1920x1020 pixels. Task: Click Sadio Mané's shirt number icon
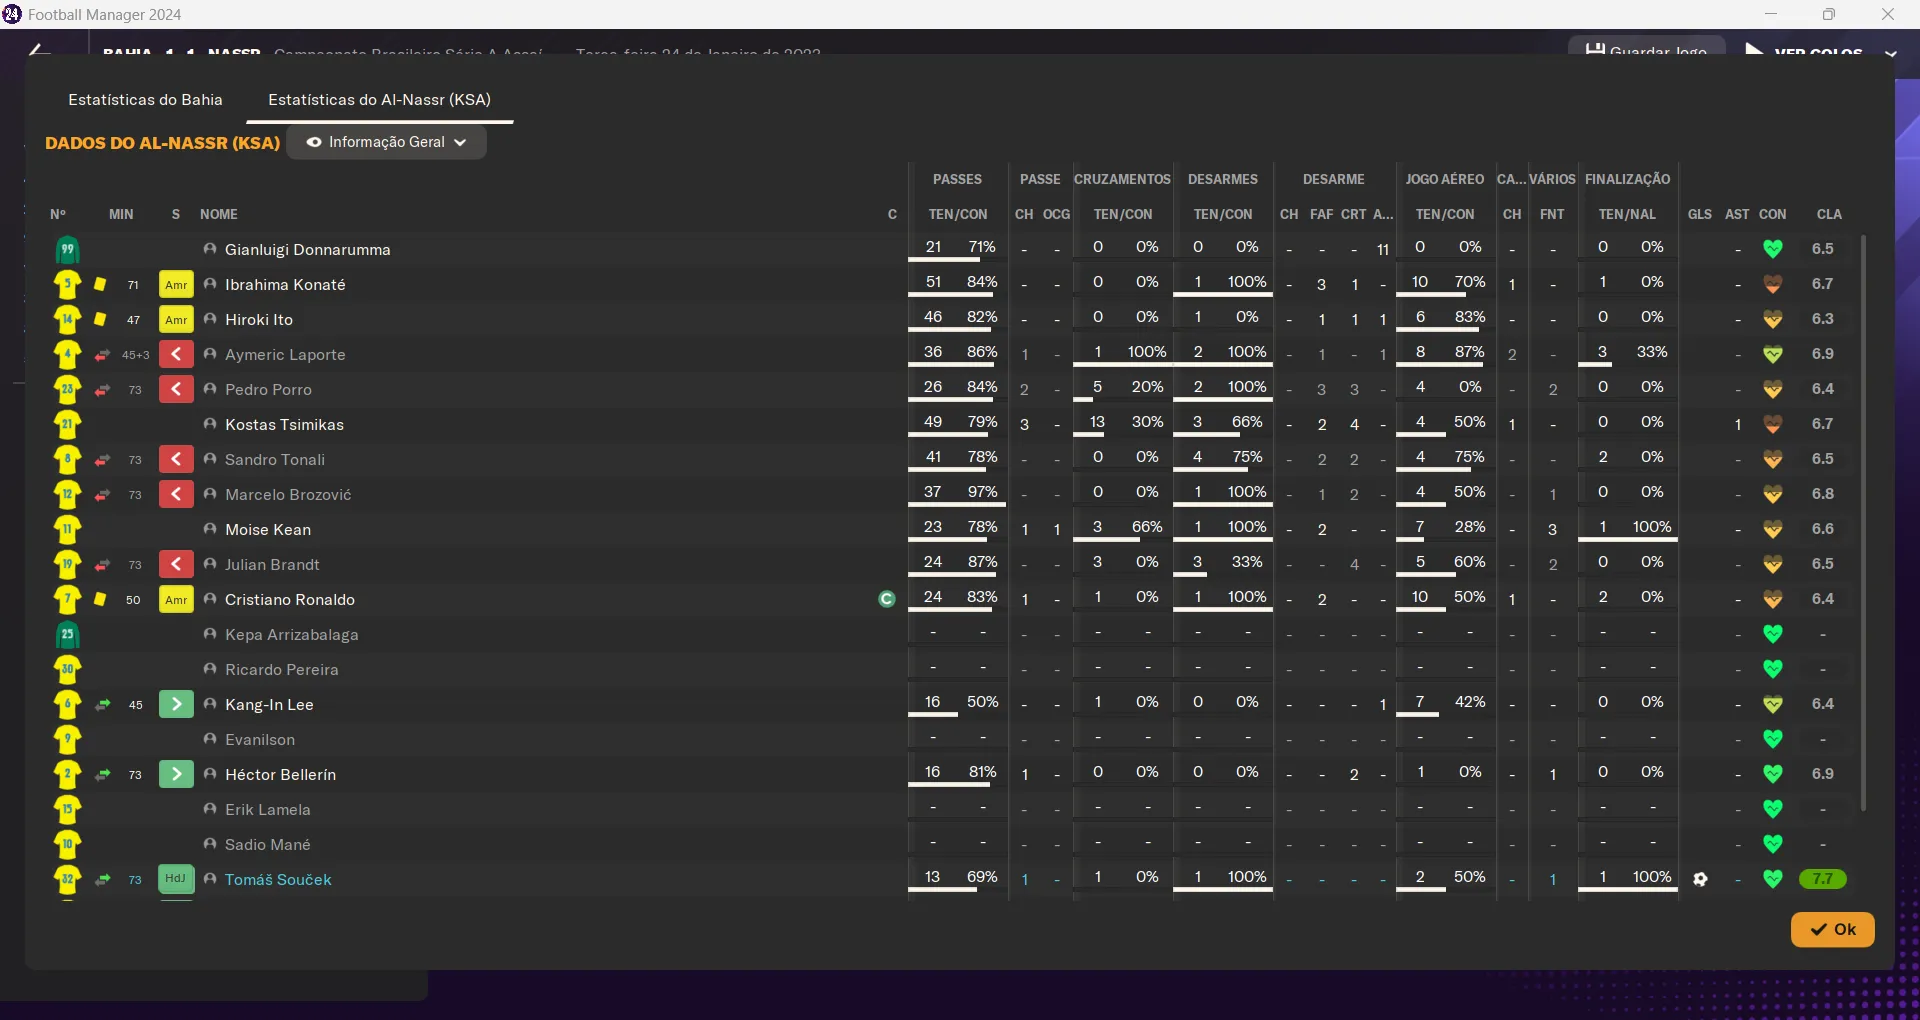(x=67, y=844)
